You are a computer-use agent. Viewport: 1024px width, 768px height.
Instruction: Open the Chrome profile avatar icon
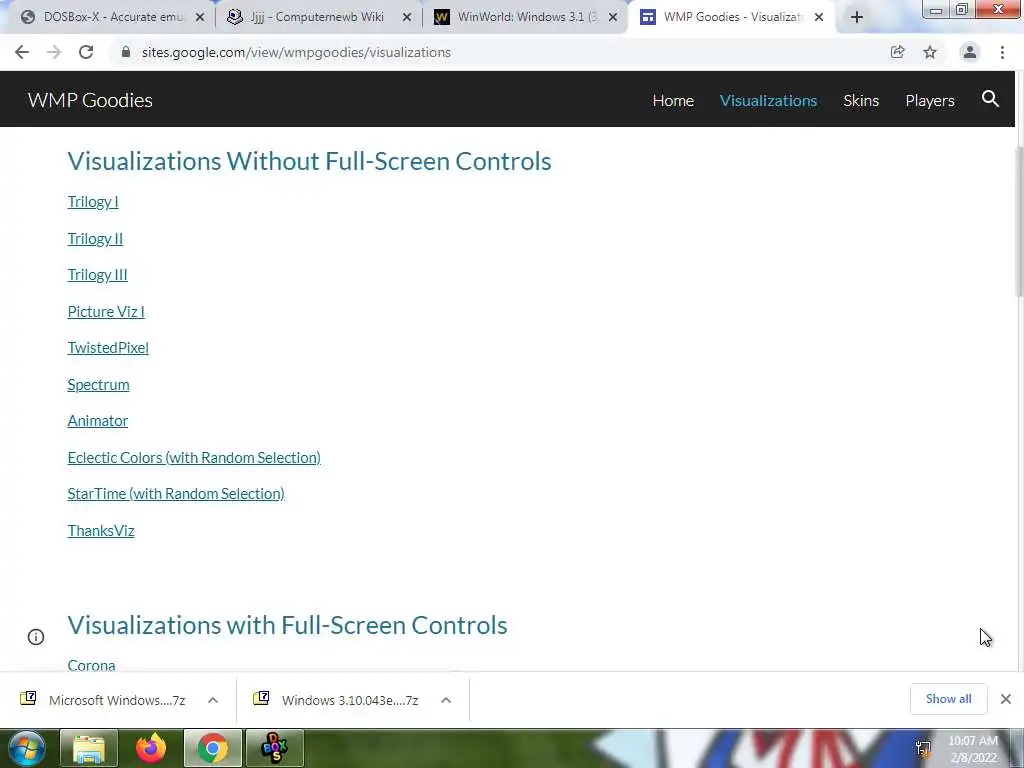970,52
